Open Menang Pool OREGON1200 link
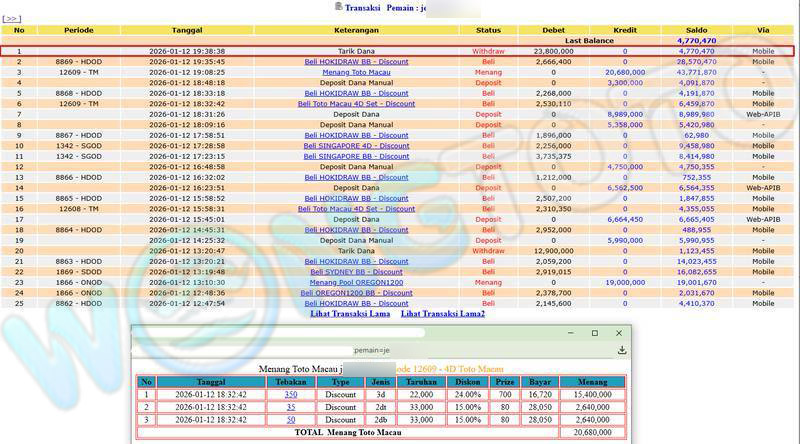The height and width of the screenshot is (444, 800). pyautogui.click(x=356, y=282)
